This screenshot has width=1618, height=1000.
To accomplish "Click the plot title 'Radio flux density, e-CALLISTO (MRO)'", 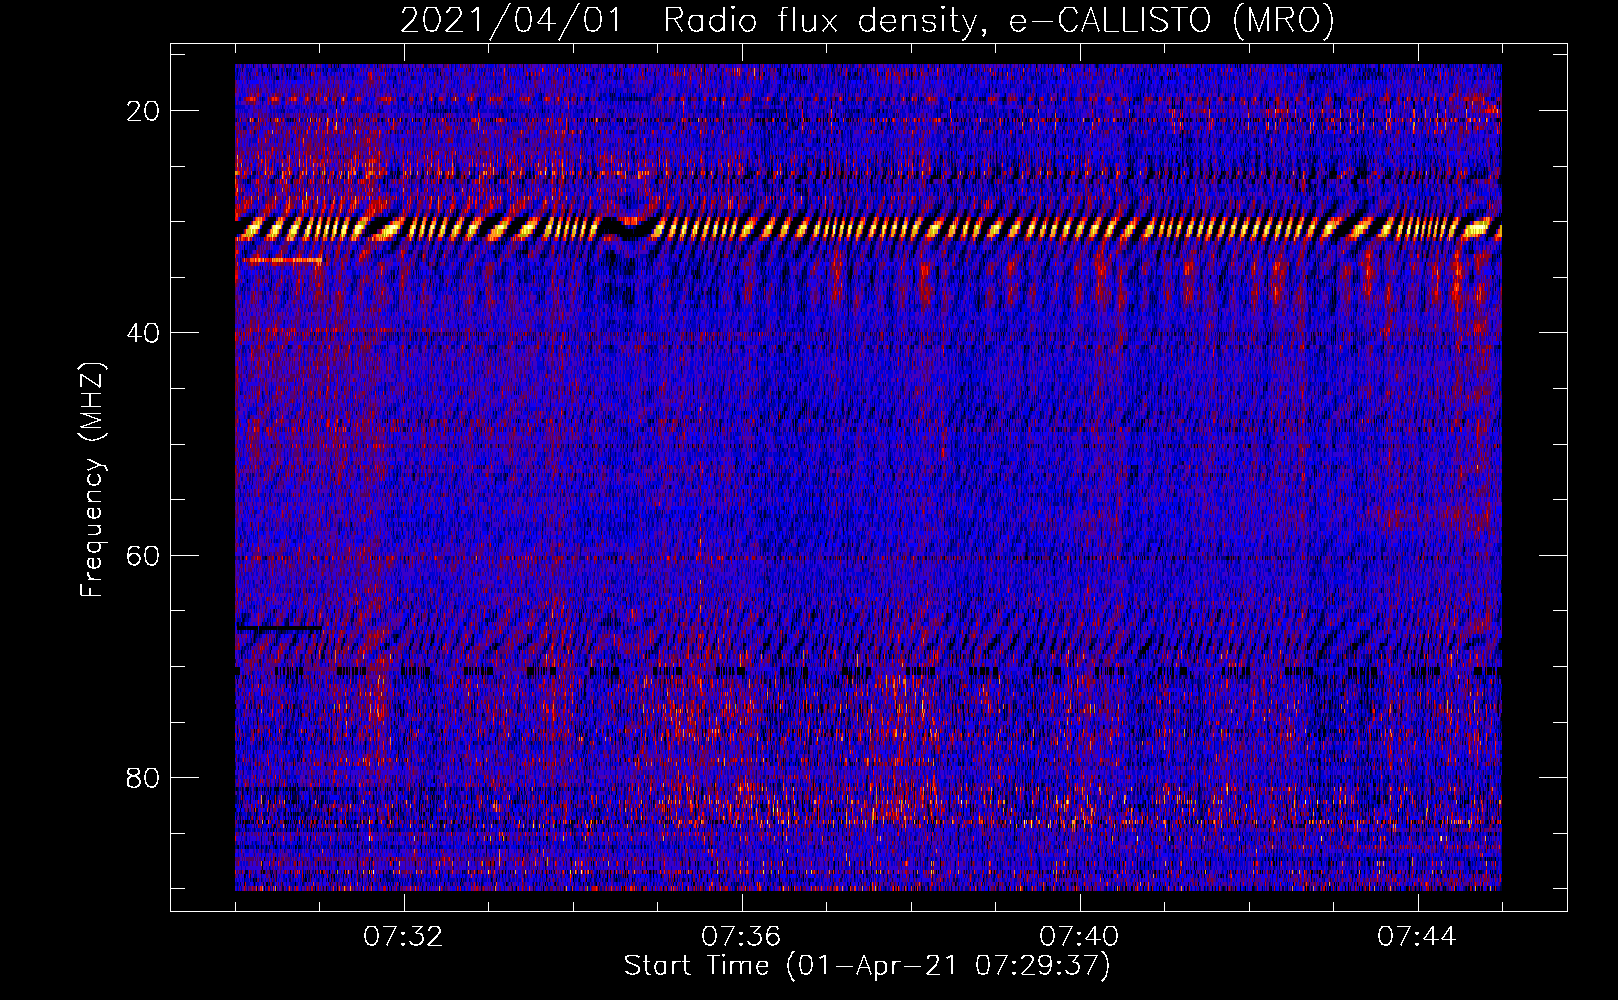I will click(998, 20).
